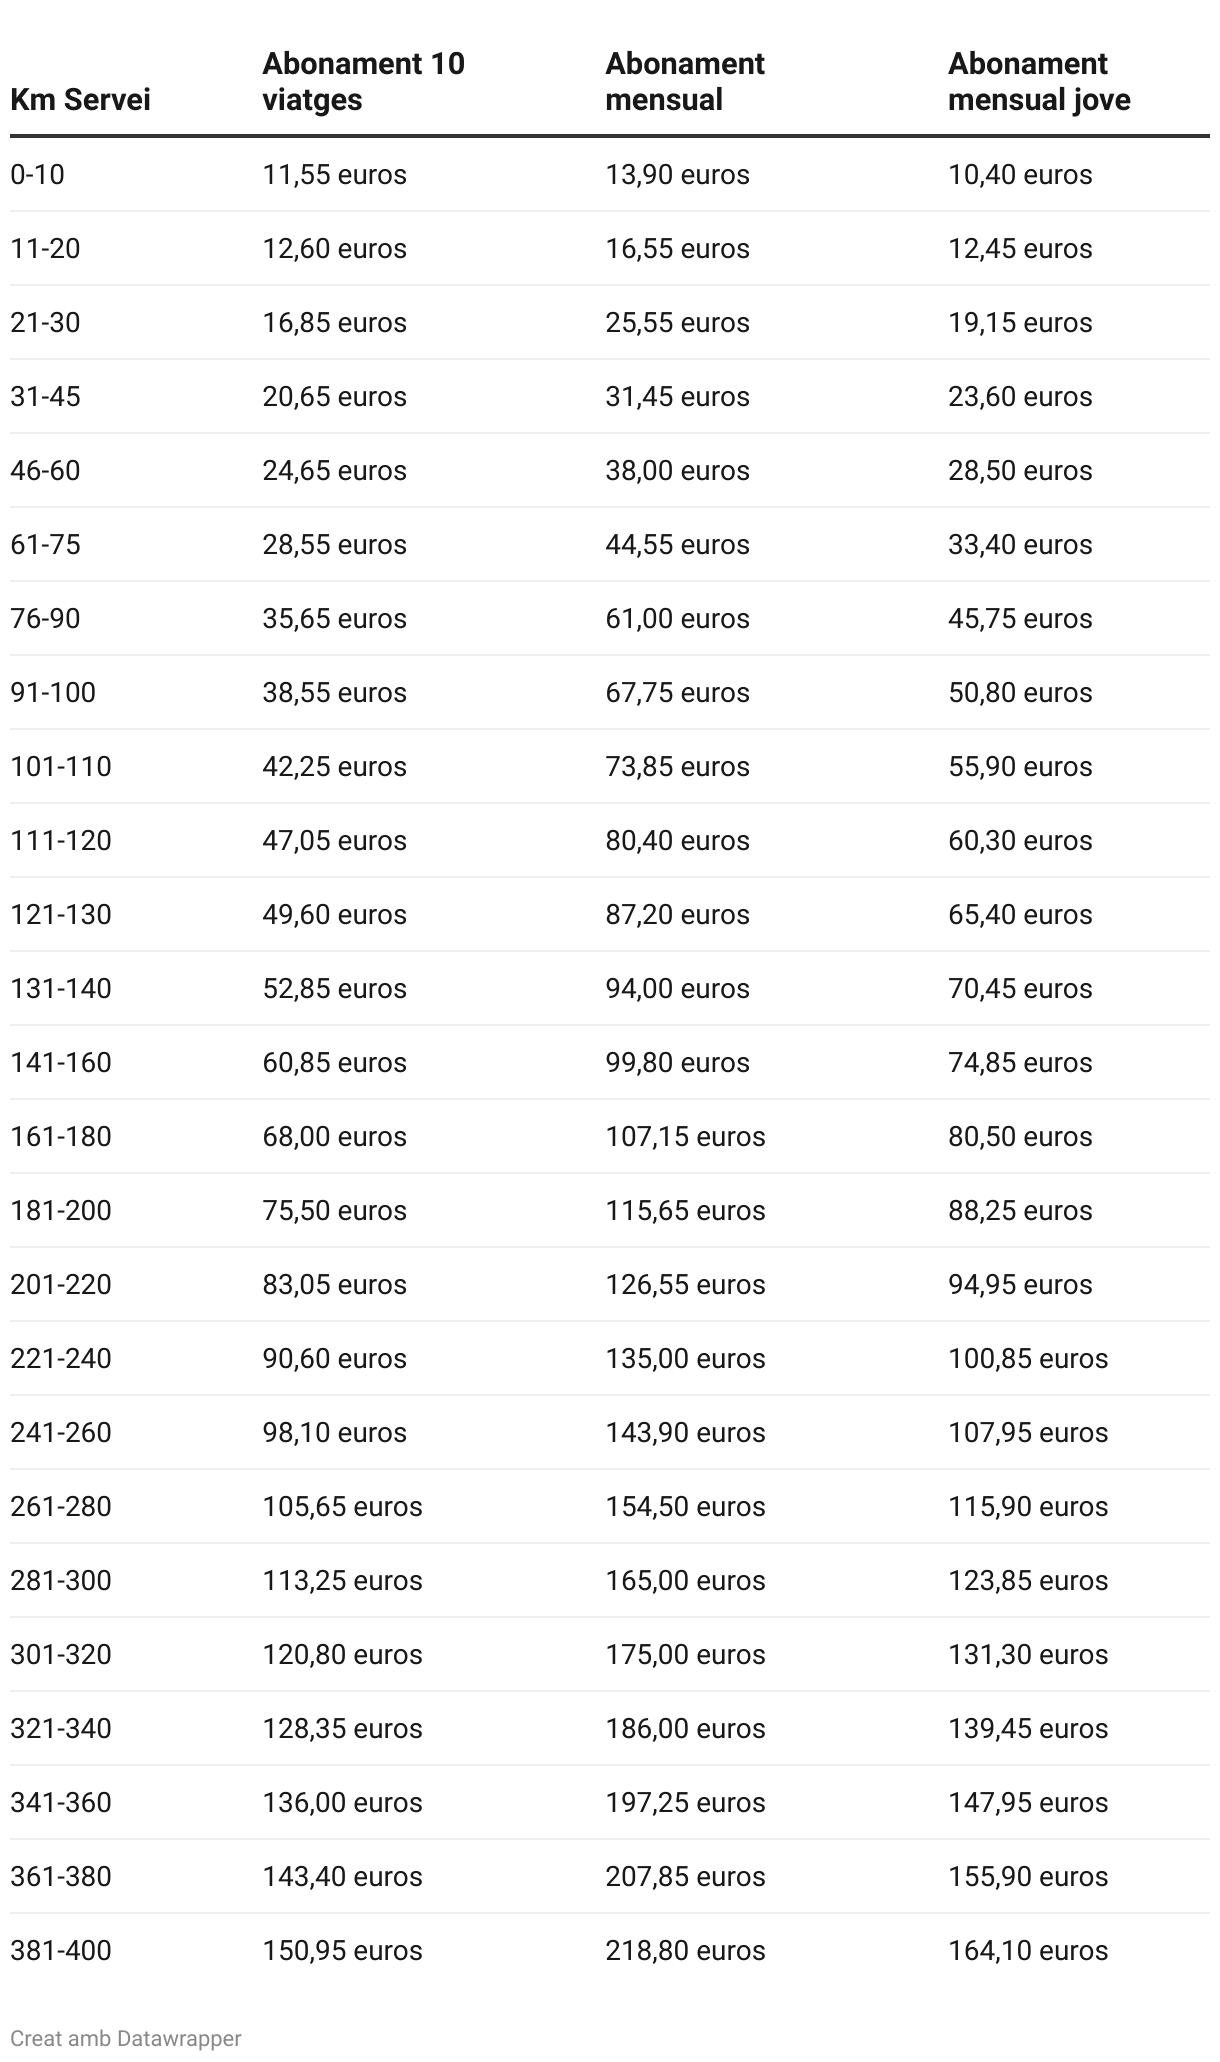The image size is (1220, 2062).
Task: Click the Abonament mensual column header
Action: click(684, 82)
